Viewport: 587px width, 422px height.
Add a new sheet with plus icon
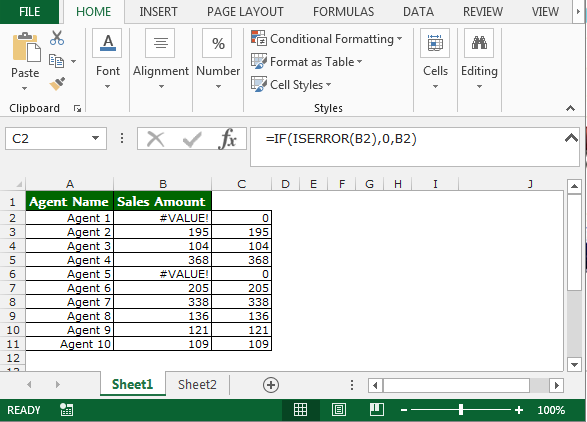pos(271,385)
